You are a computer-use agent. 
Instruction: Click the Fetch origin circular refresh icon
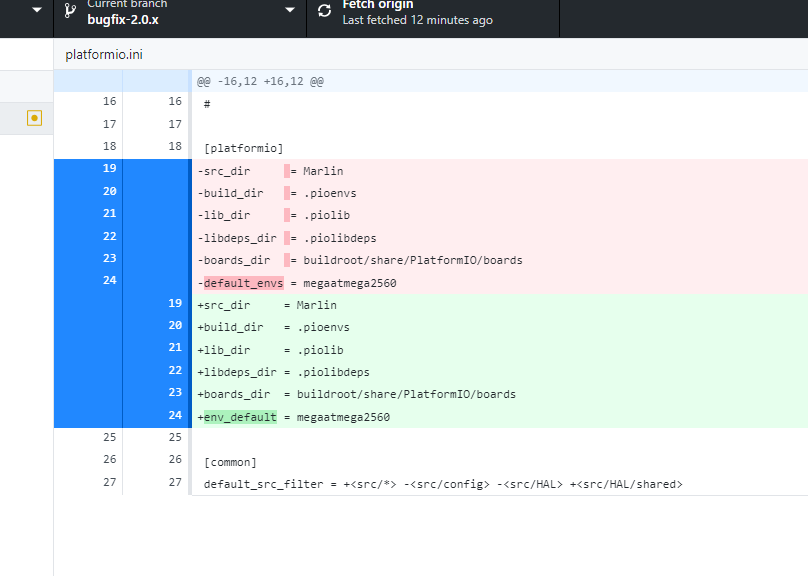tap(322, 11)
